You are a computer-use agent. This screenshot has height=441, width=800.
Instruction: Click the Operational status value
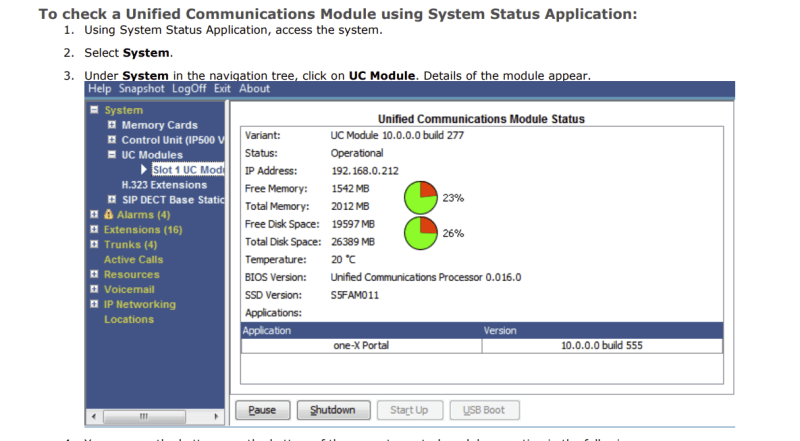pos(357,153)
